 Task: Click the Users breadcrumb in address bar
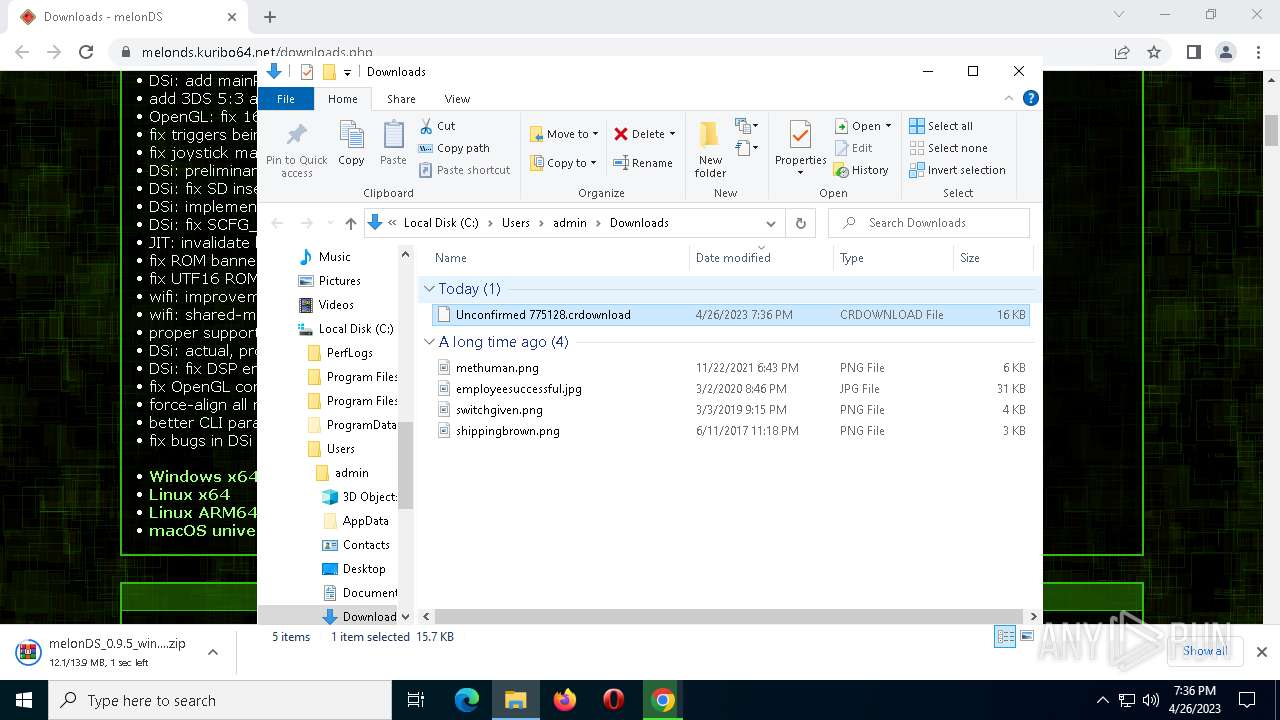516,223
